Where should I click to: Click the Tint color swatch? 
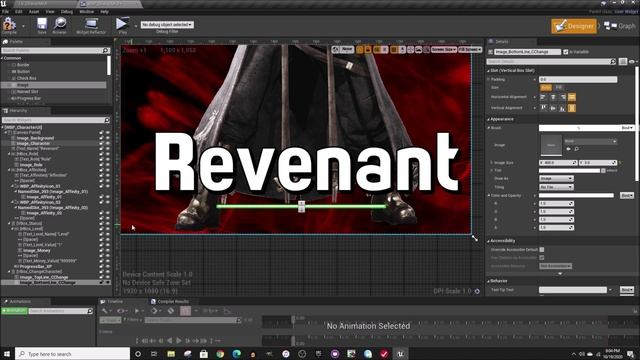569,171
